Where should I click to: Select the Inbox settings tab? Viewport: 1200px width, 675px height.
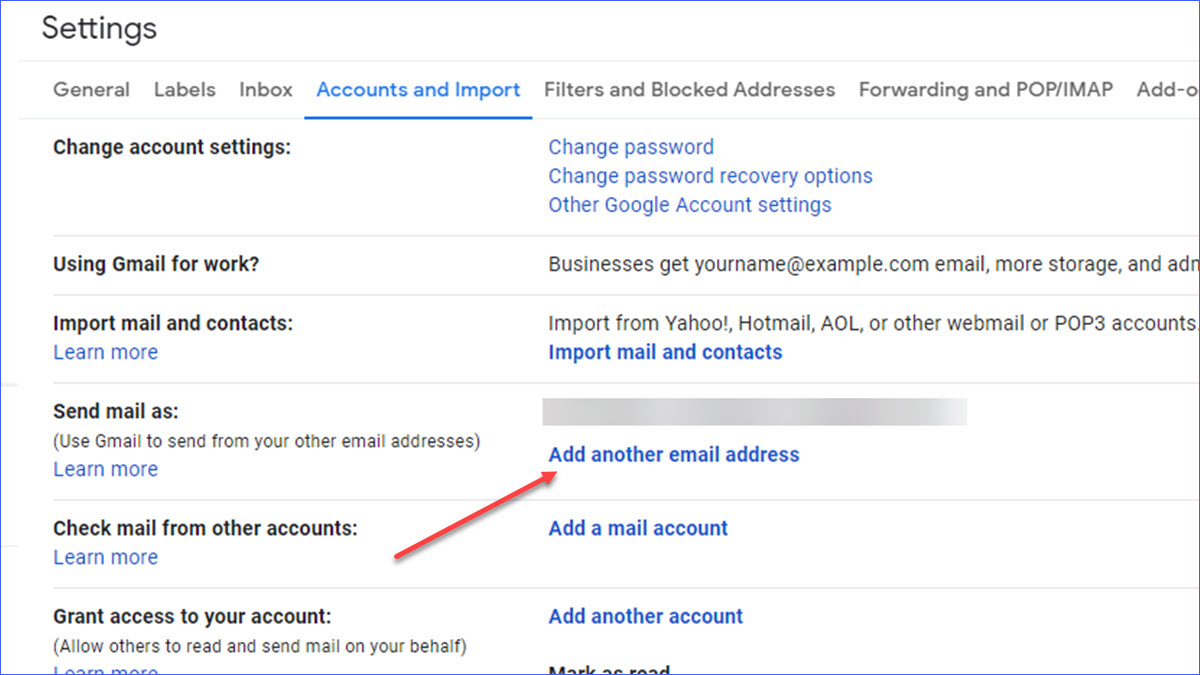(x=265, y=89)
